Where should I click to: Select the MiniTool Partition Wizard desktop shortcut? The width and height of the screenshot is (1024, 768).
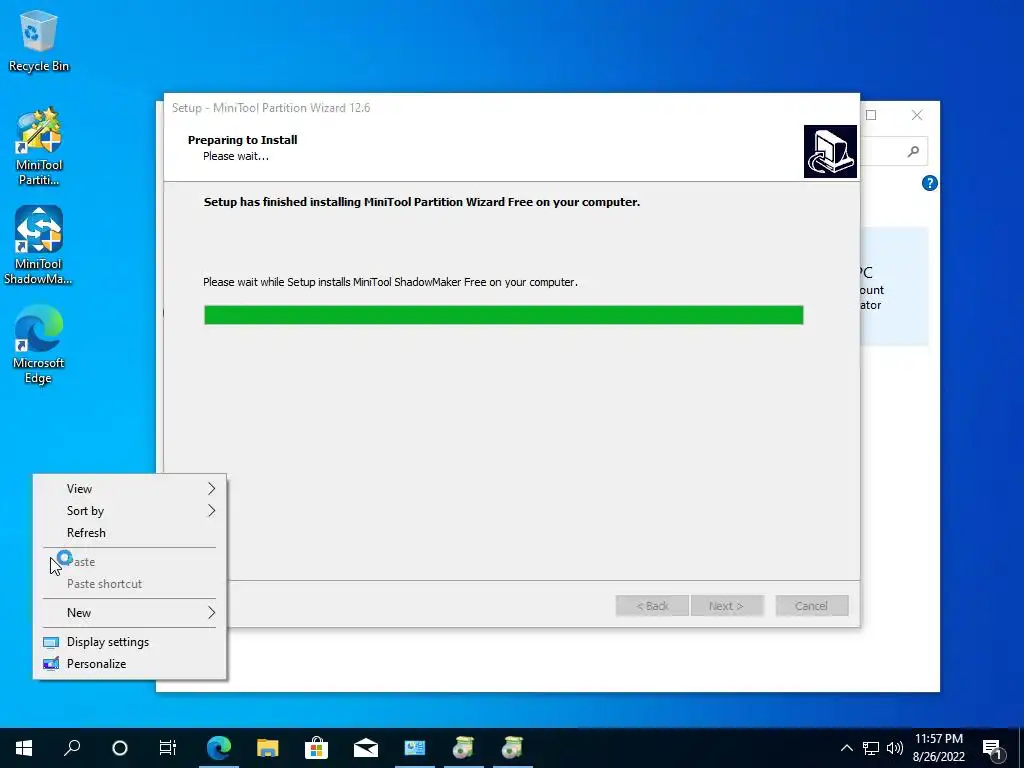pyautogui.click(x=39, y=146)
